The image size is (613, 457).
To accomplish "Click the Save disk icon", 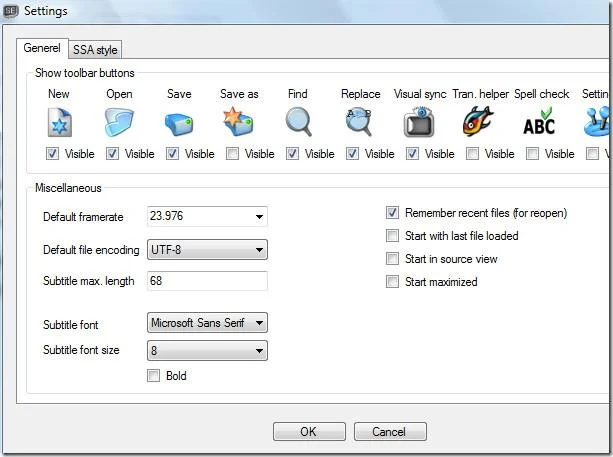I will point(179,124).
